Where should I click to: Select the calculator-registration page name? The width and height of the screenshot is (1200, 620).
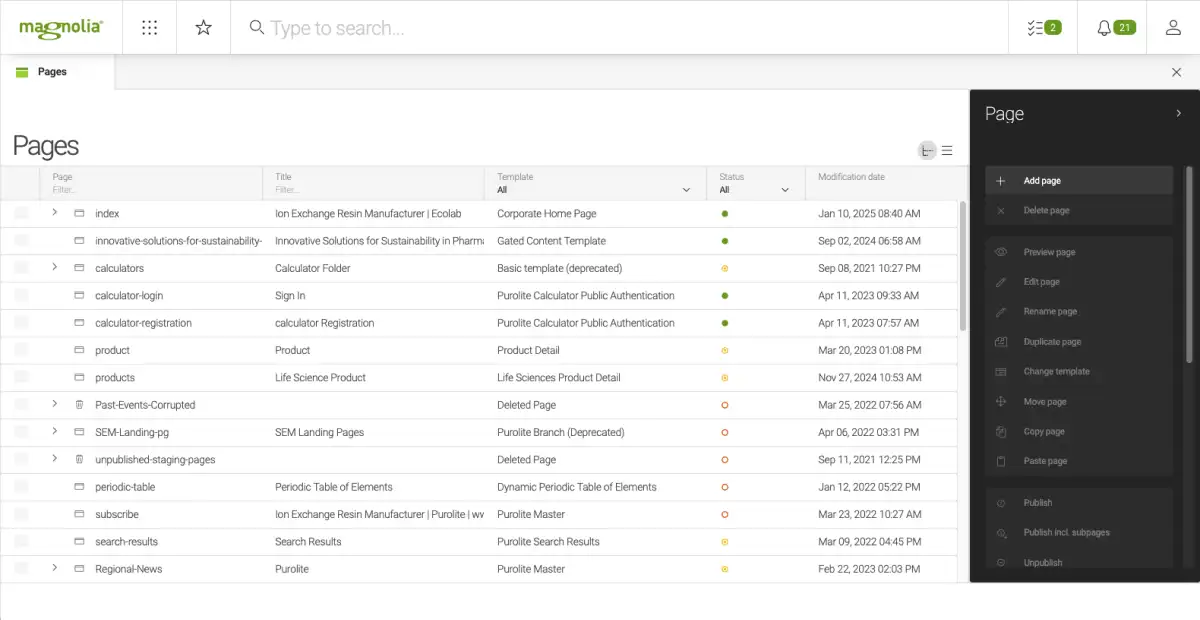(143, 323)
